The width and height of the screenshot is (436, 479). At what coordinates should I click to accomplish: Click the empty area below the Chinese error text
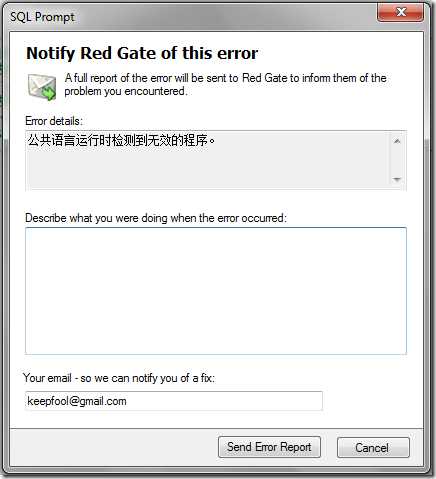207,170
